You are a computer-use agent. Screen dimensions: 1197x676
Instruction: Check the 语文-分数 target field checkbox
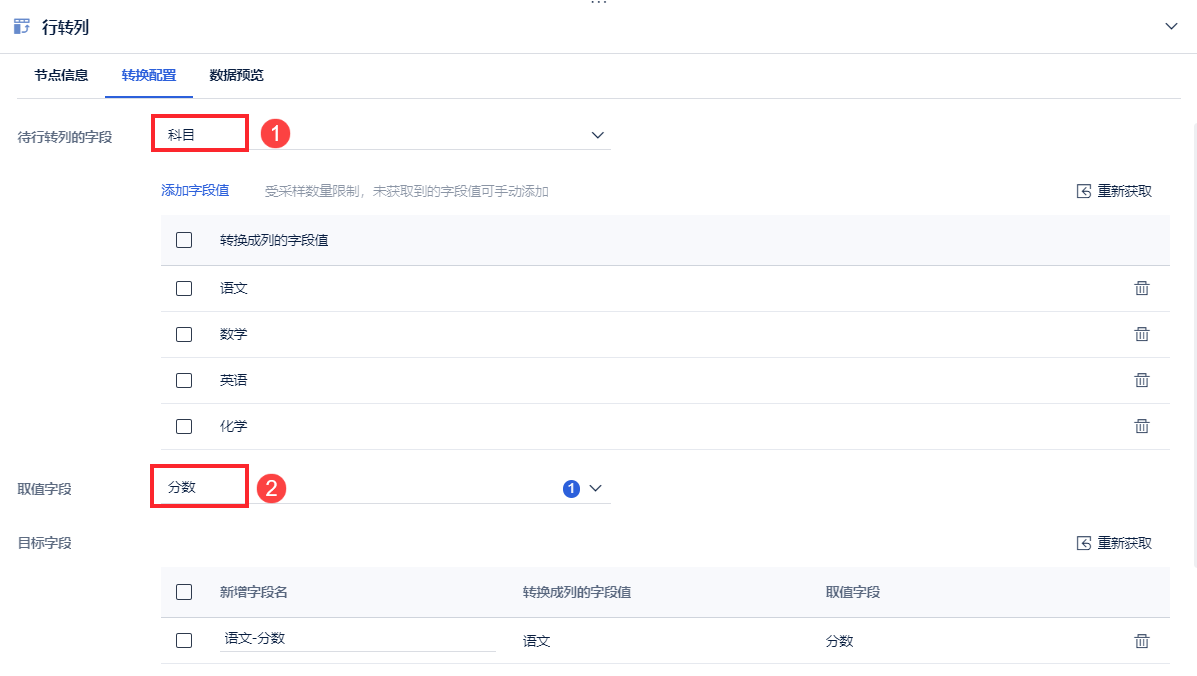(x=184, y=640)
